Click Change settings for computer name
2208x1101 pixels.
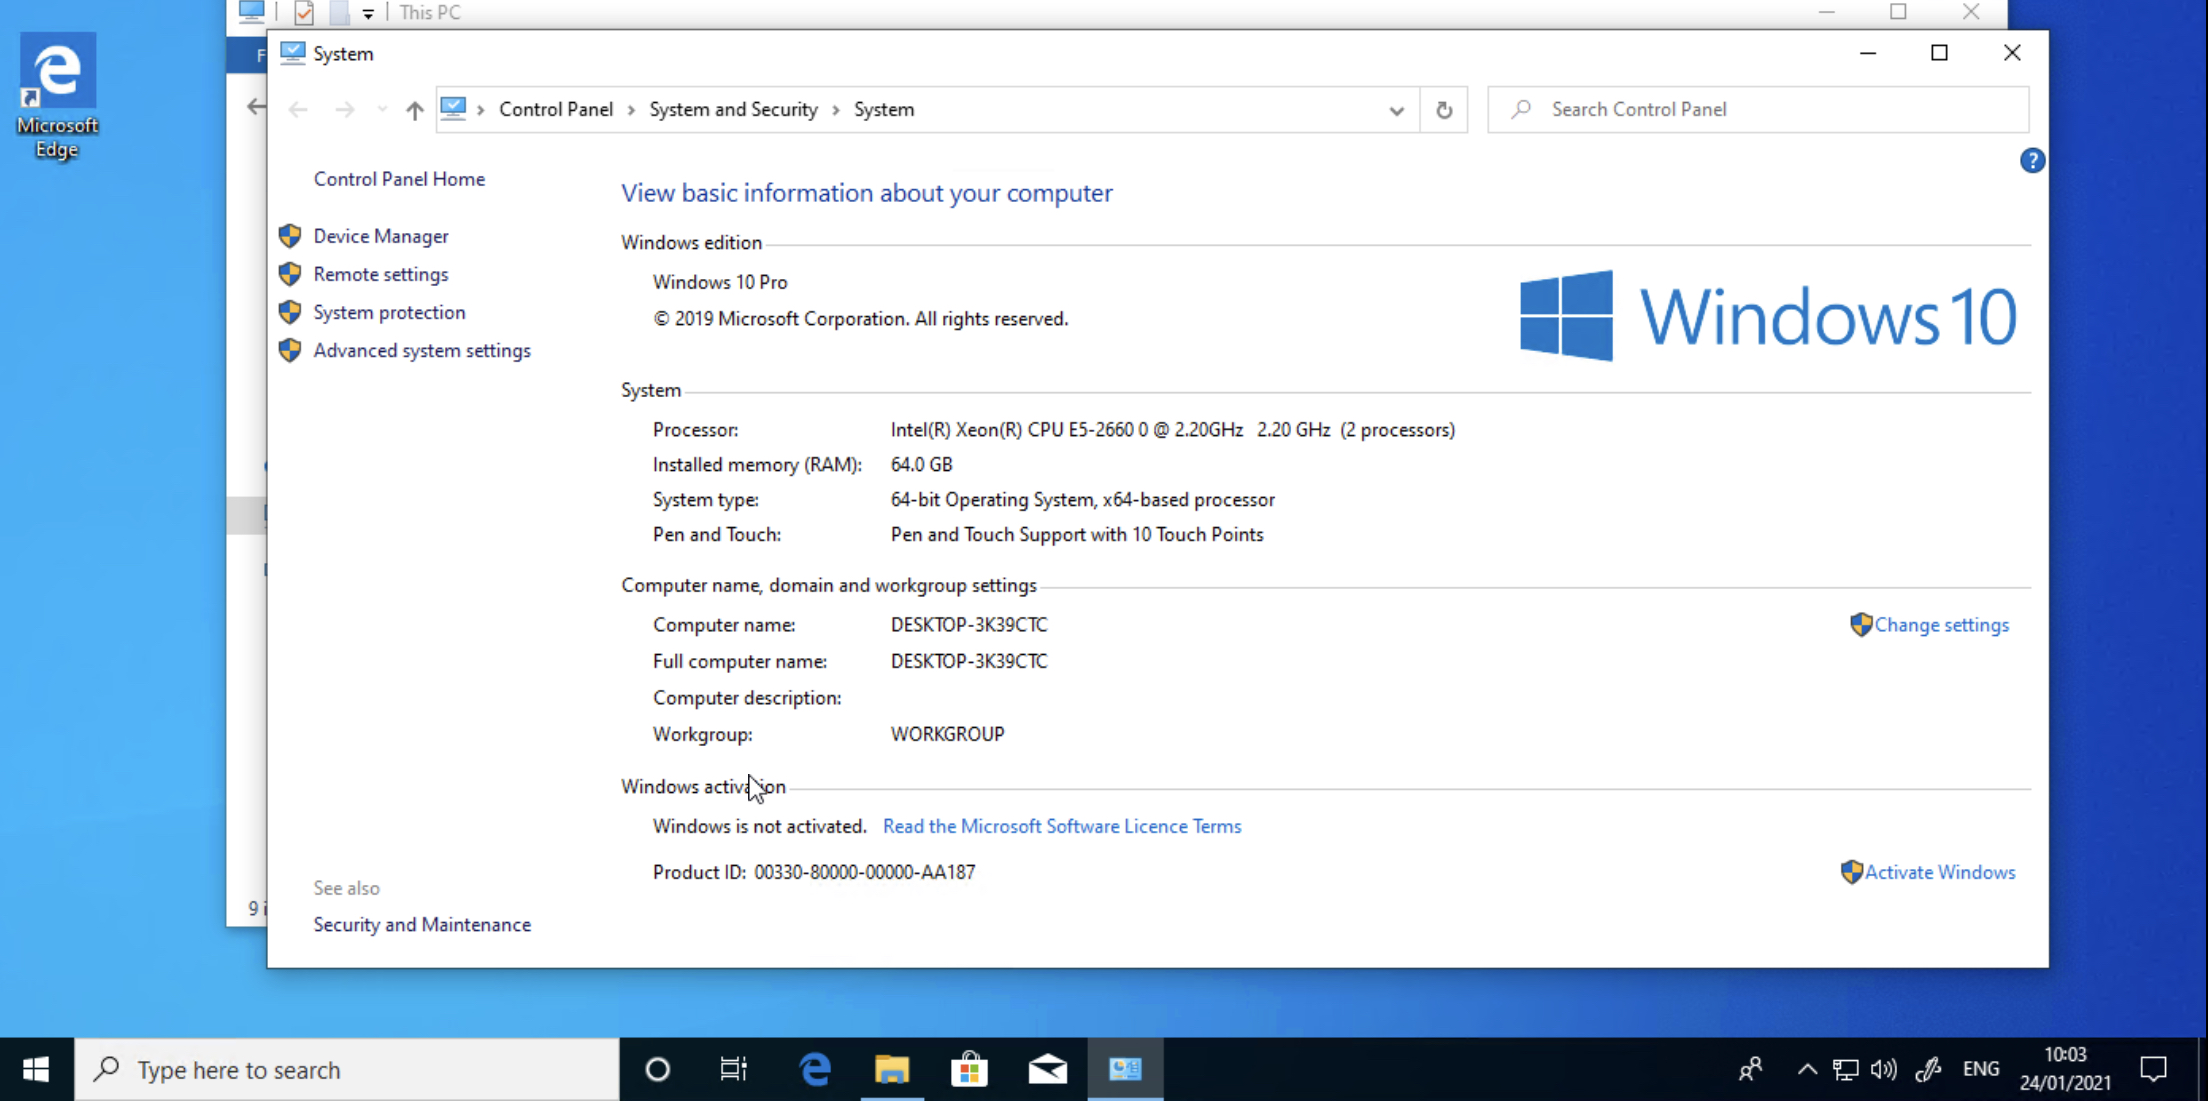[x=1940, y=625]
